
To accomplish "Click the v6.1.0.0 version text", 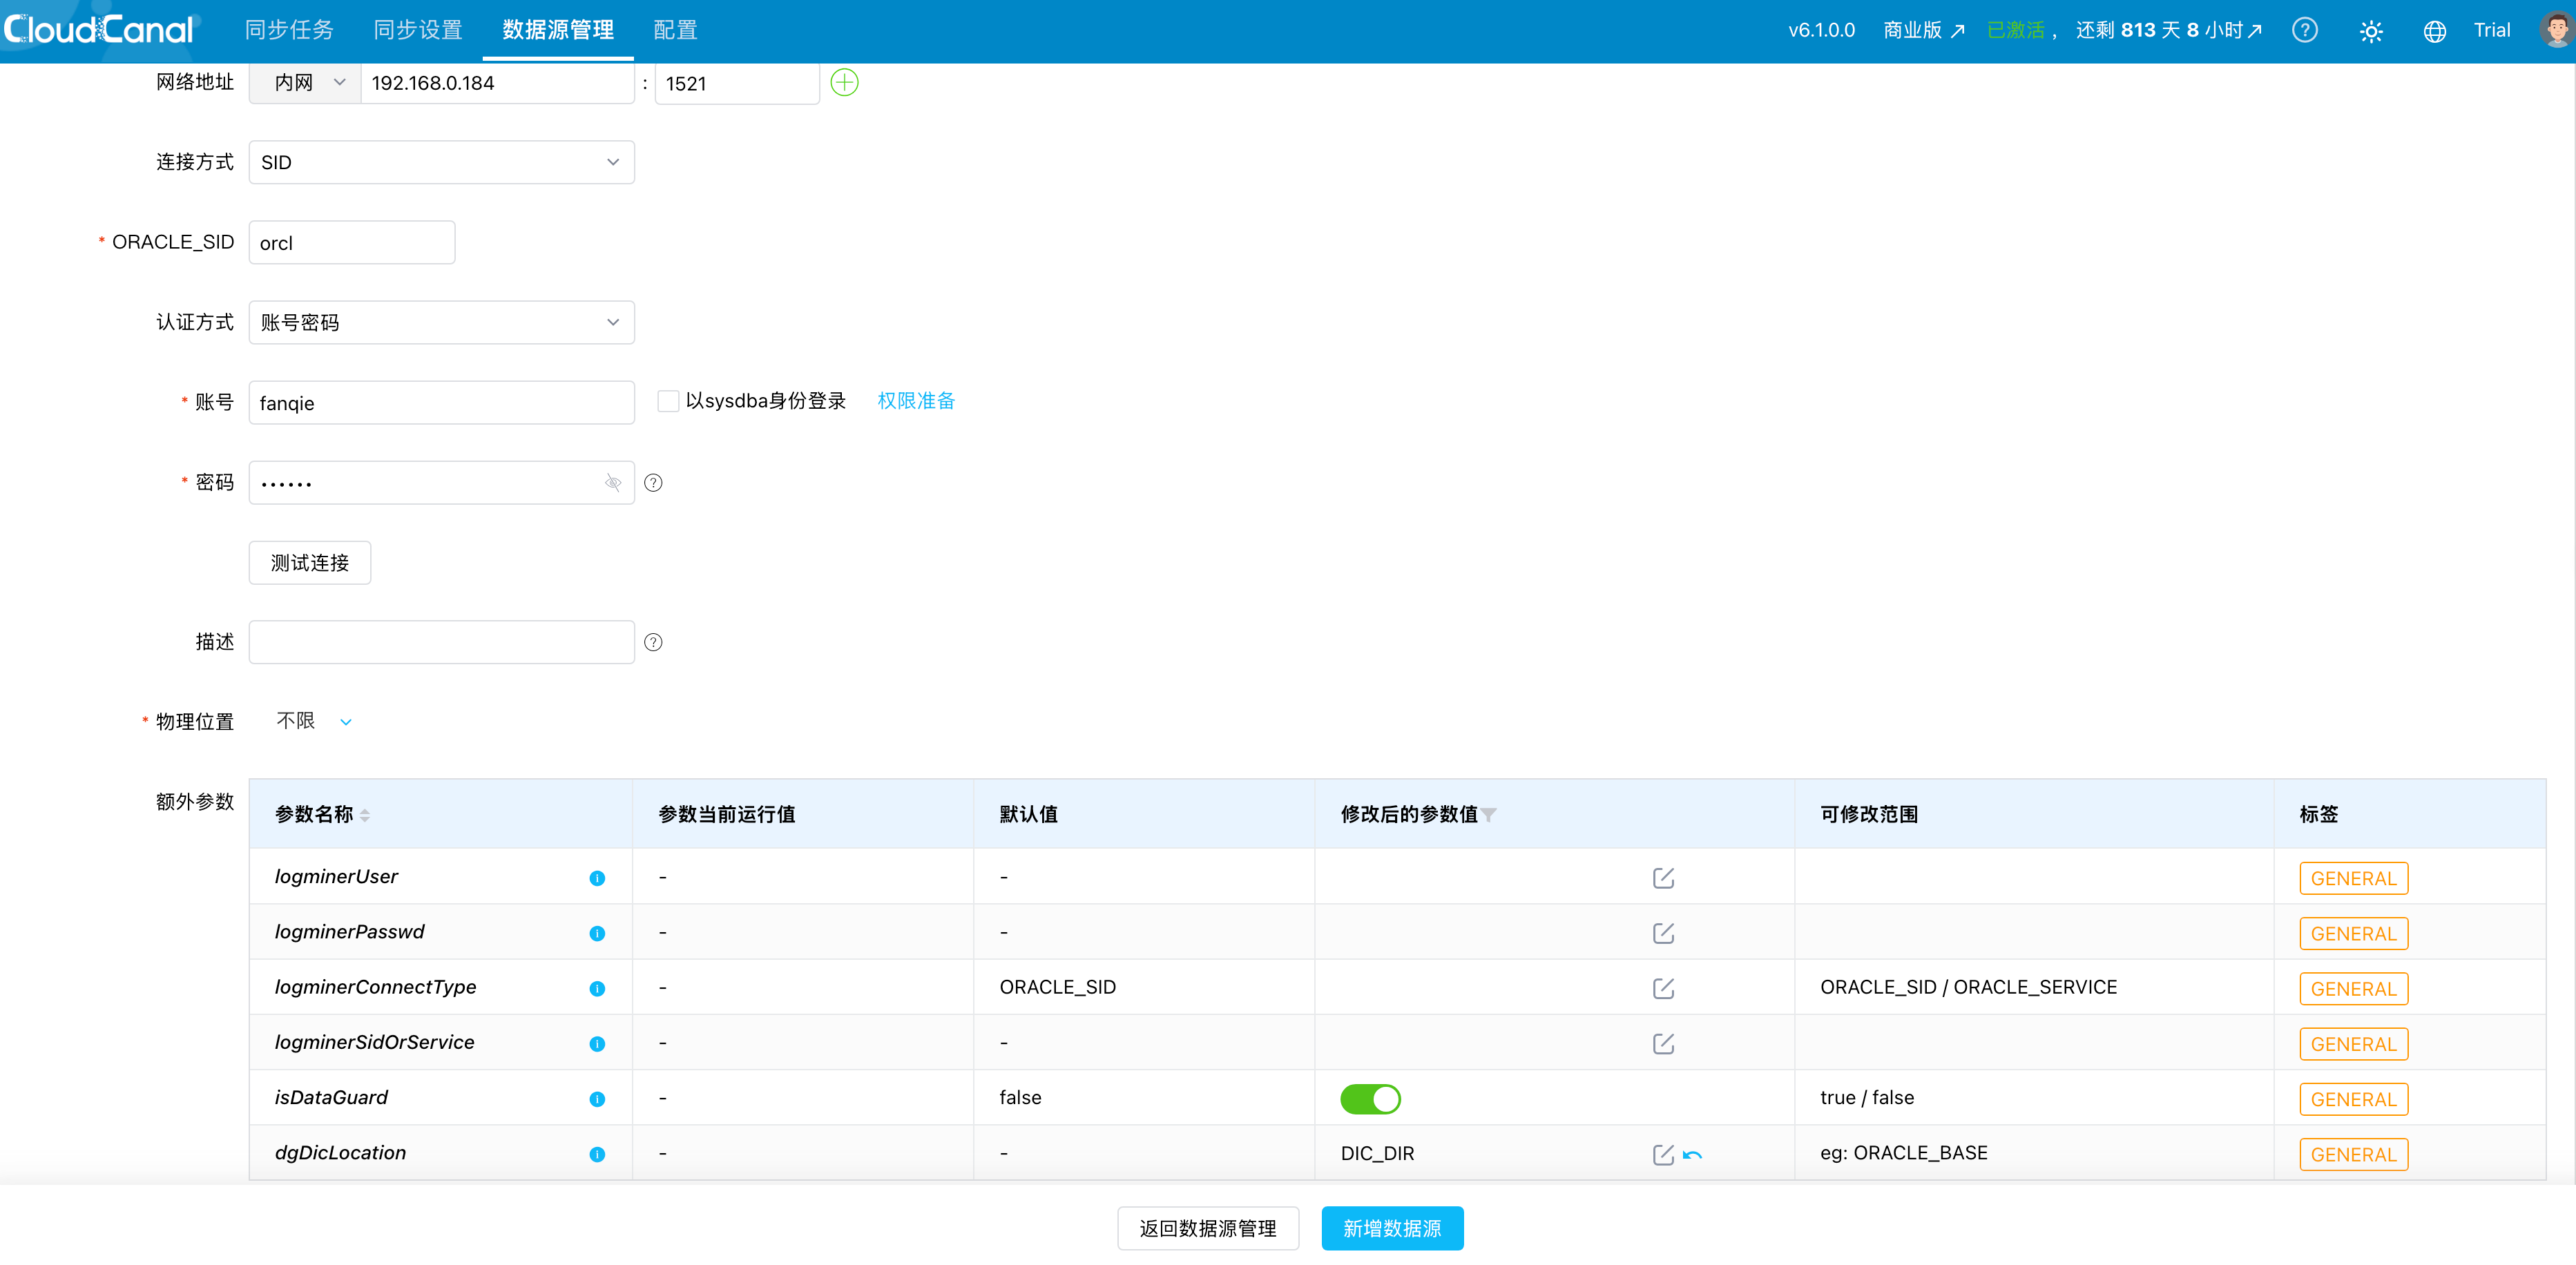I will [x=1821, y=30].
